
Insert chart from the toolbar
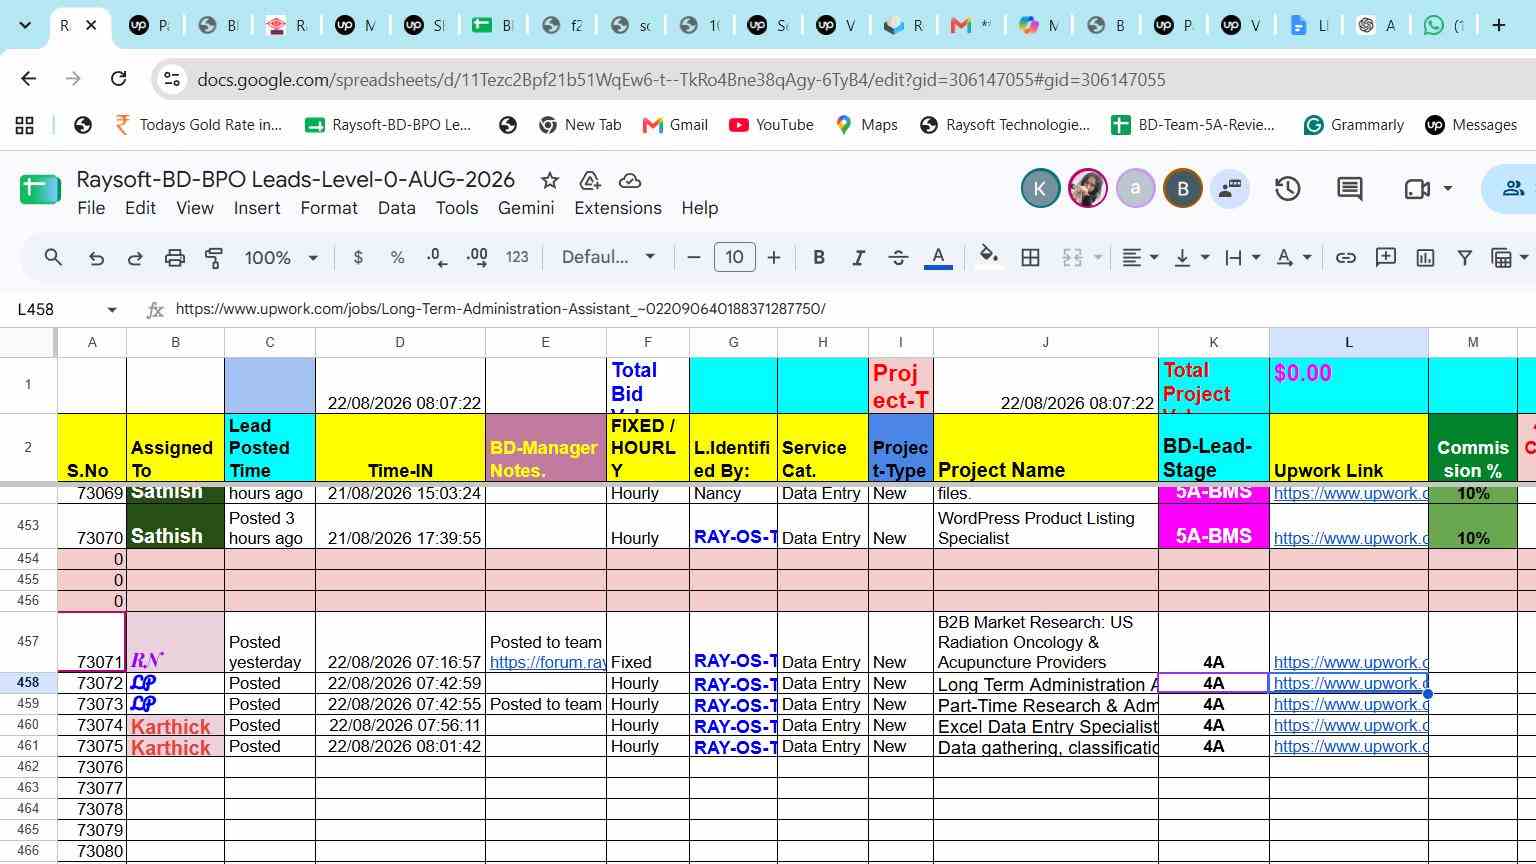pos(1425,258)
